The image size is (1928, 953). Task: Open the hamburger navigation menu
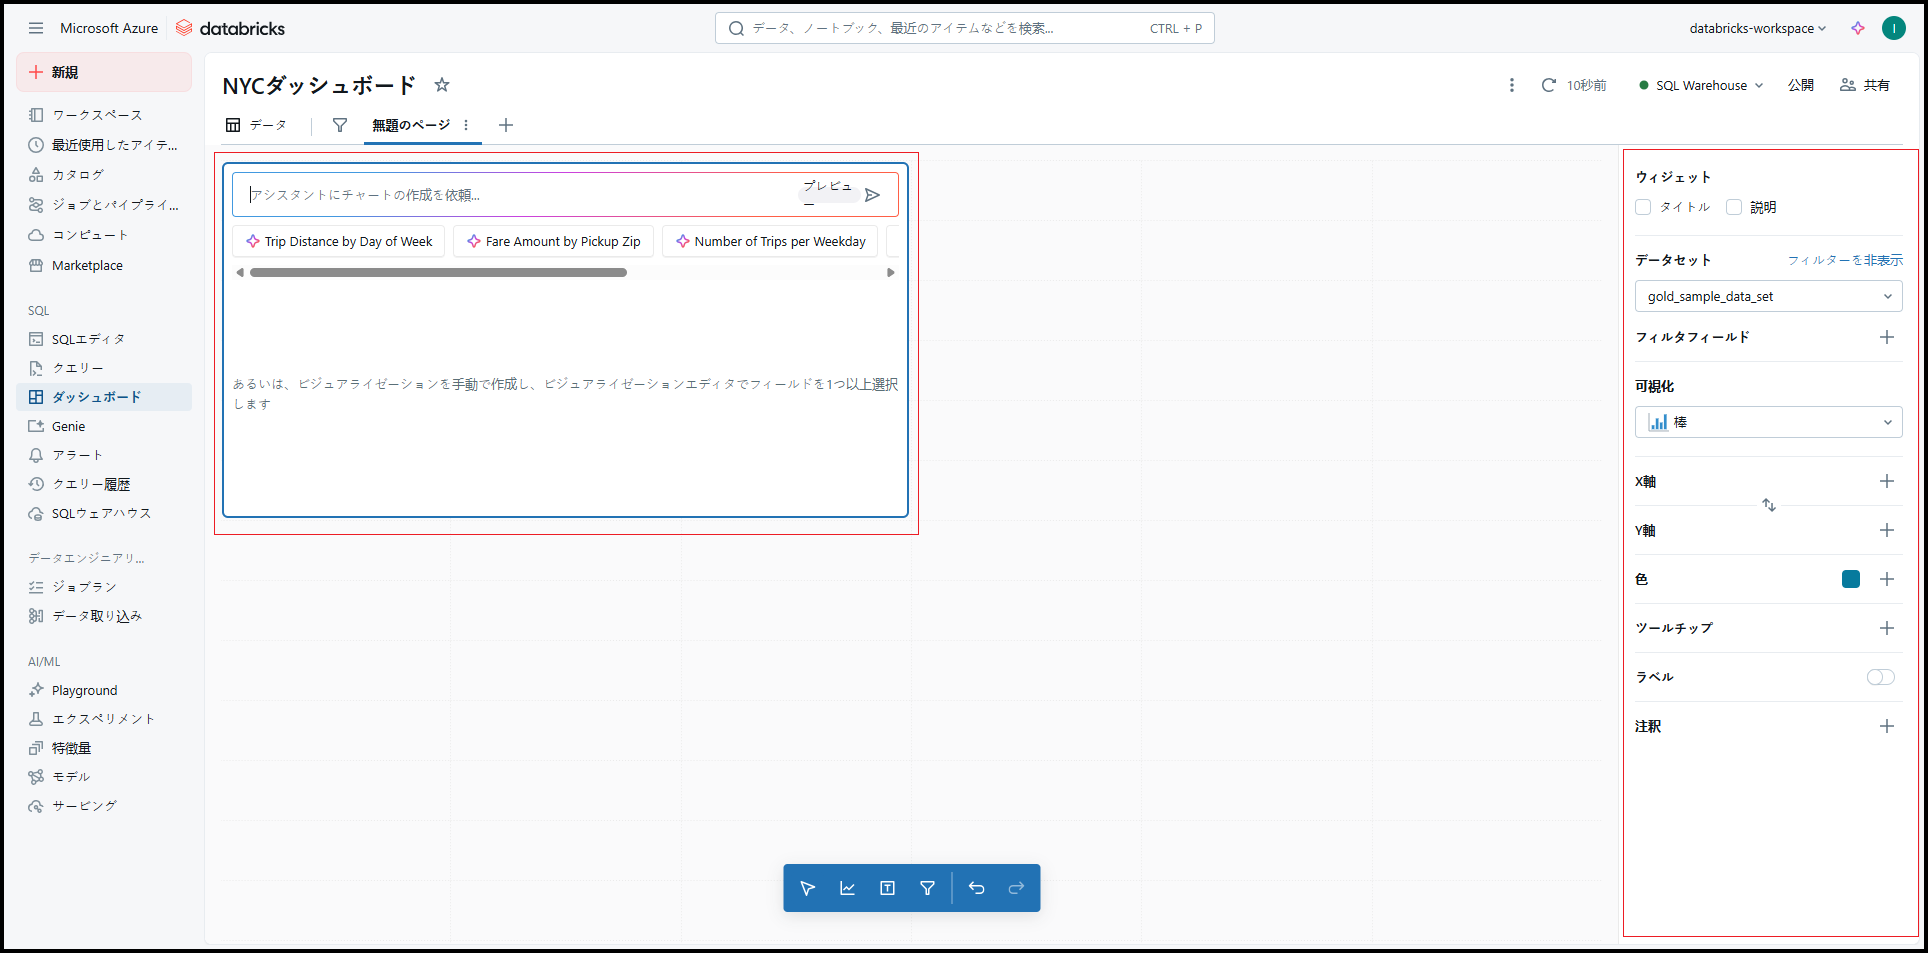point(36,28)
